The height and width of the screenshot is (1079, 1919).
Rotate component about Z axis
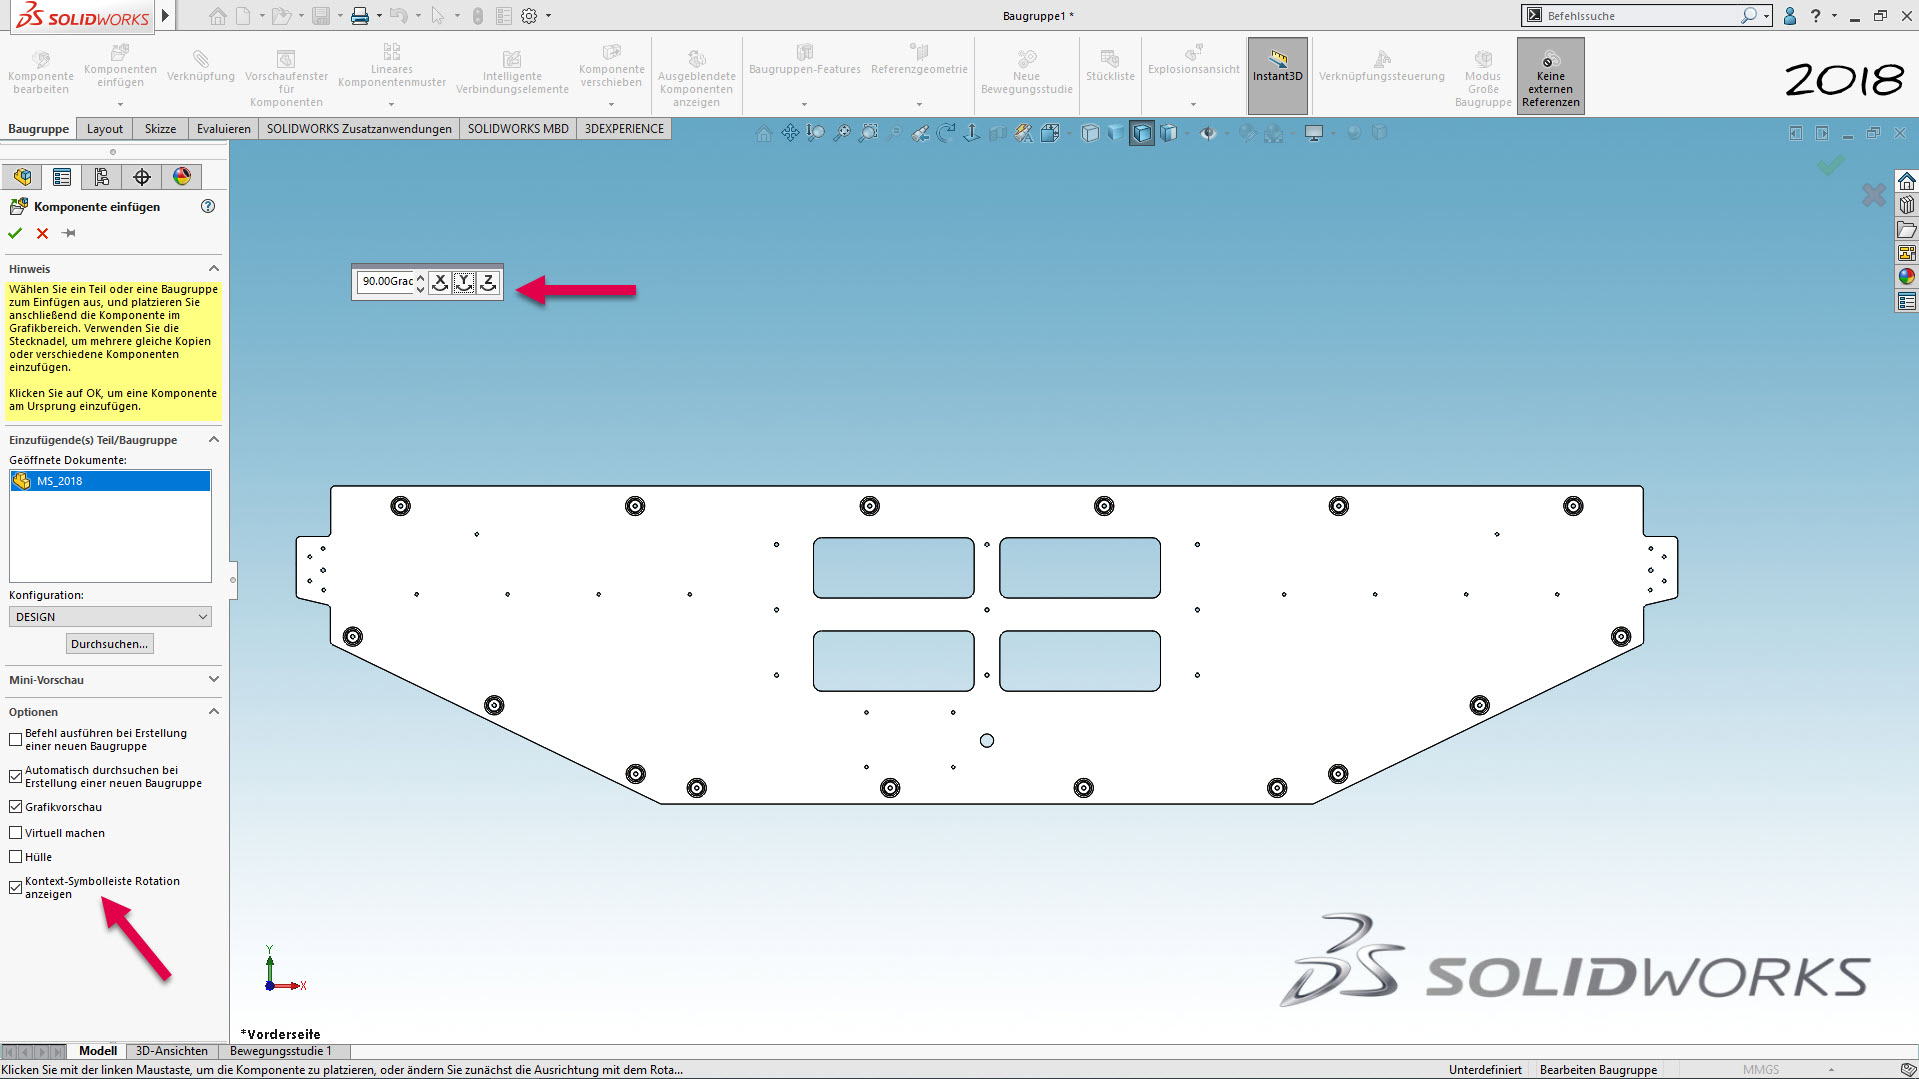tap(488, 282)
